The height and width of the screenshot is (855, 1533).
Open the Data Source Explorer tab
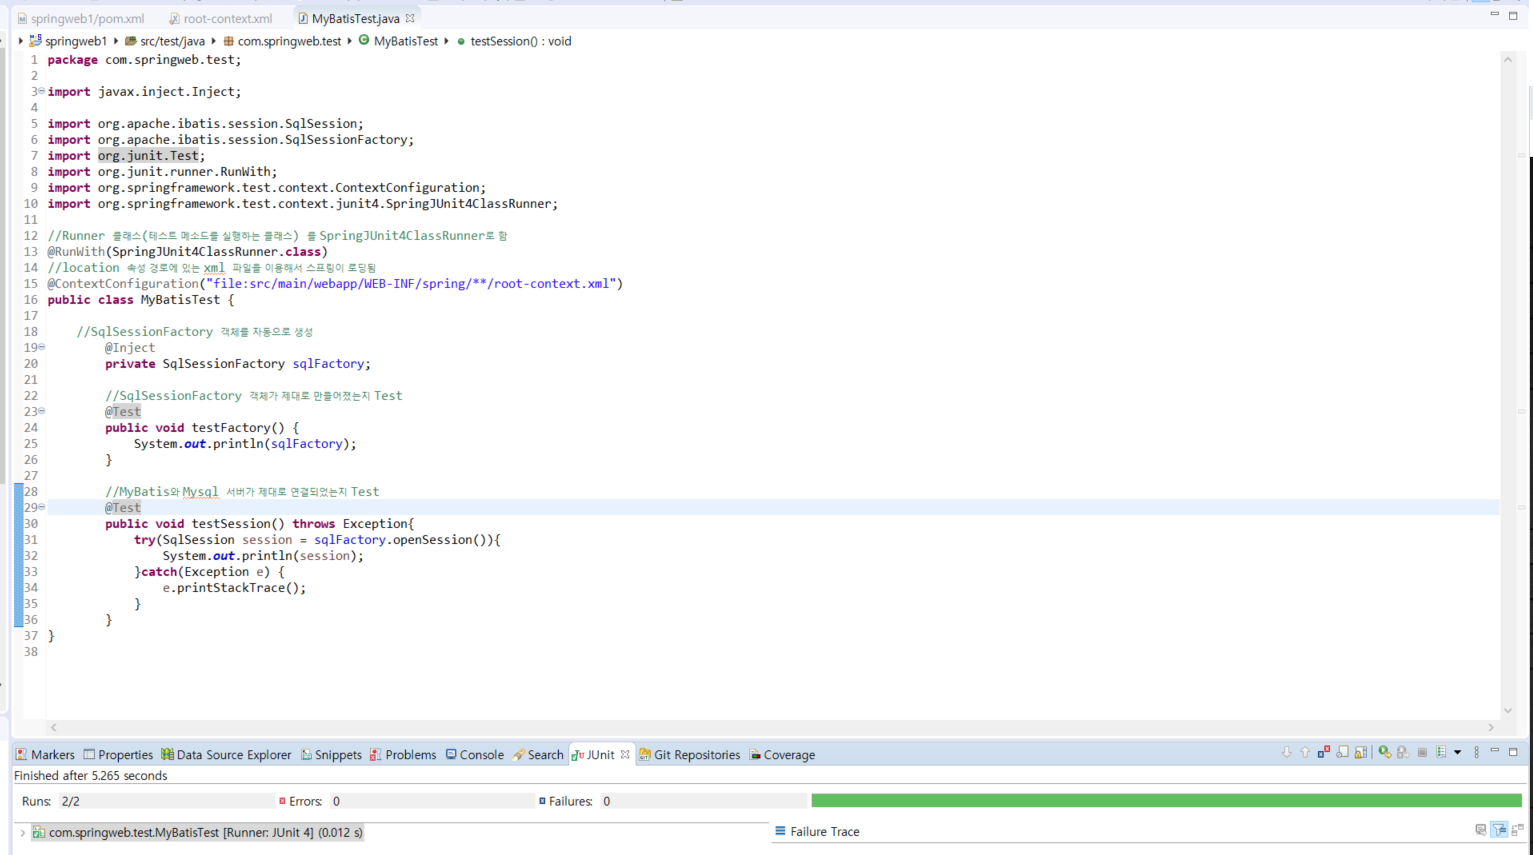226,755
